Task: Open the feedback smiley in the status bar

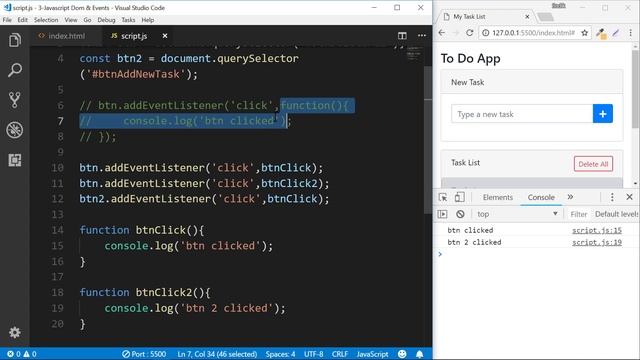Action: [402, 354]
